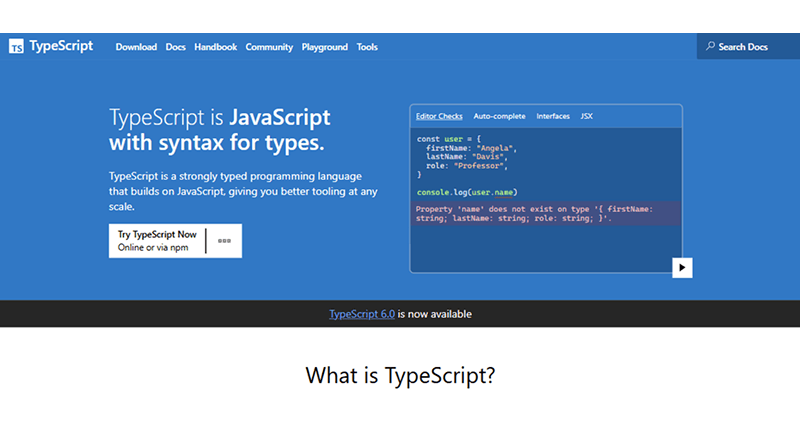The height and width of the screenshot is (445, 800).
Task: Click the TypeScript wordmark in header
Action: 61,46
